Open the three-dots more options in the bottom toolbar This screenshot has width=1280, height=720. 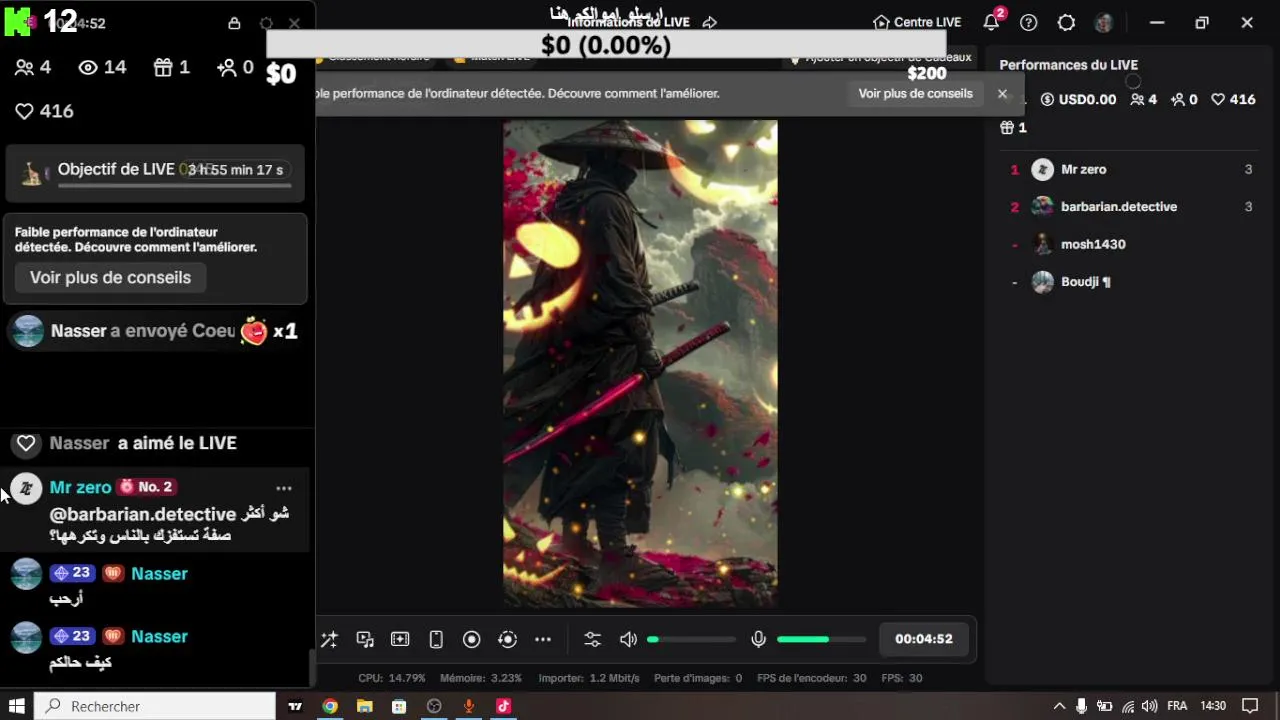543,639
